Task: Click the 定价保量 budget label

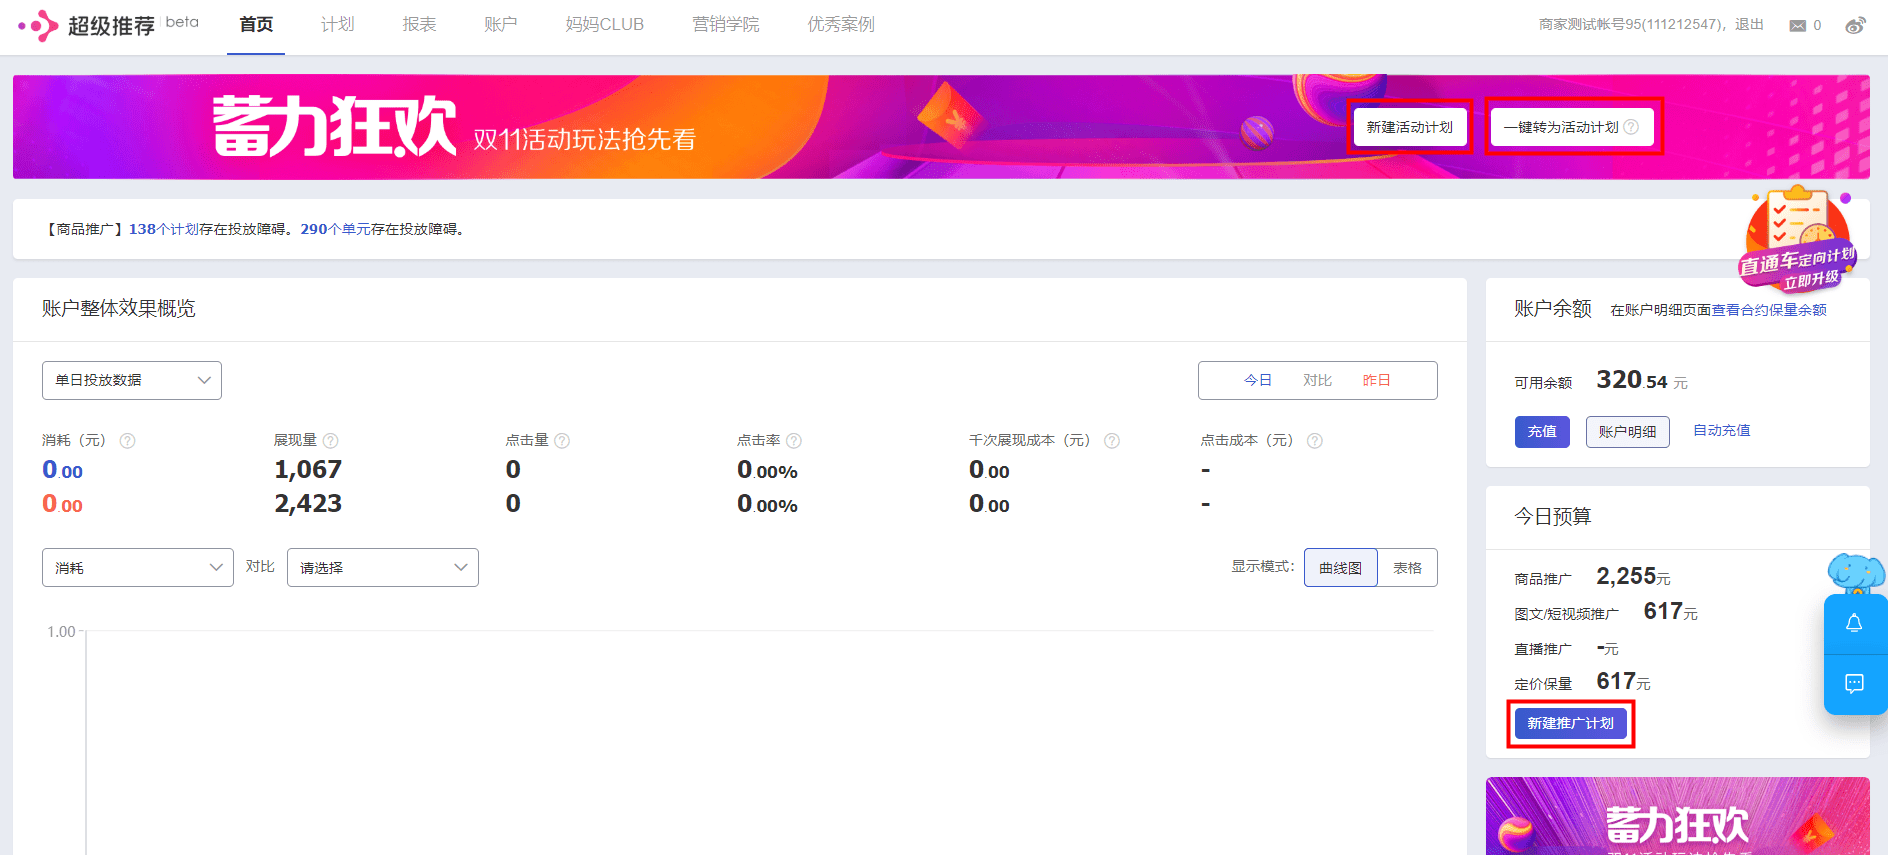Action: (x=1543, y=684)
